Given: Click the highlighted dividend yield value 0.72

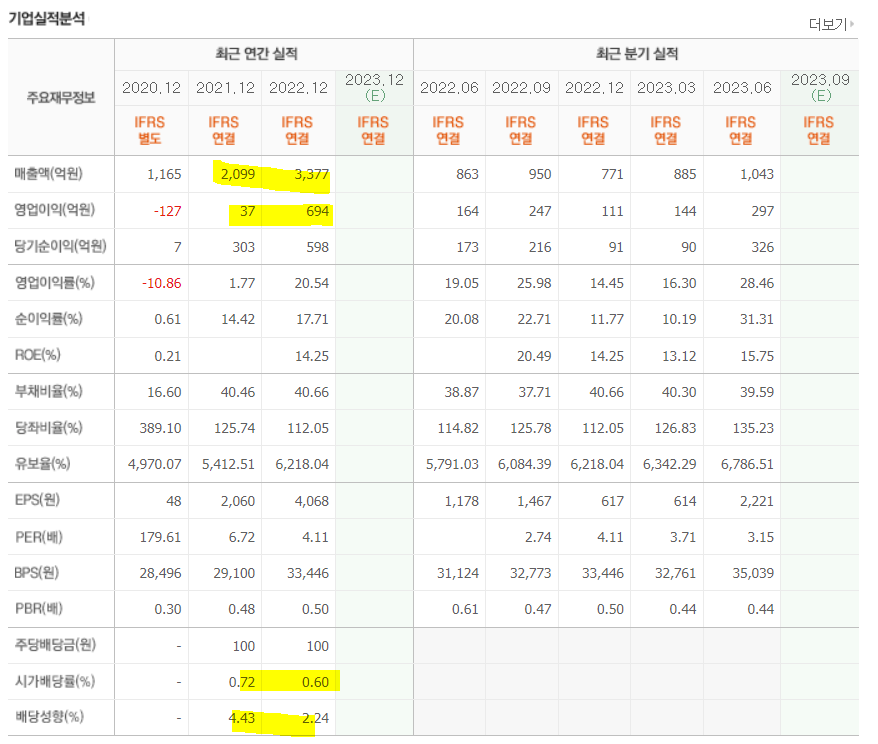Looking at the screenshot, I should pyautogui.click(x=242, y=682).
